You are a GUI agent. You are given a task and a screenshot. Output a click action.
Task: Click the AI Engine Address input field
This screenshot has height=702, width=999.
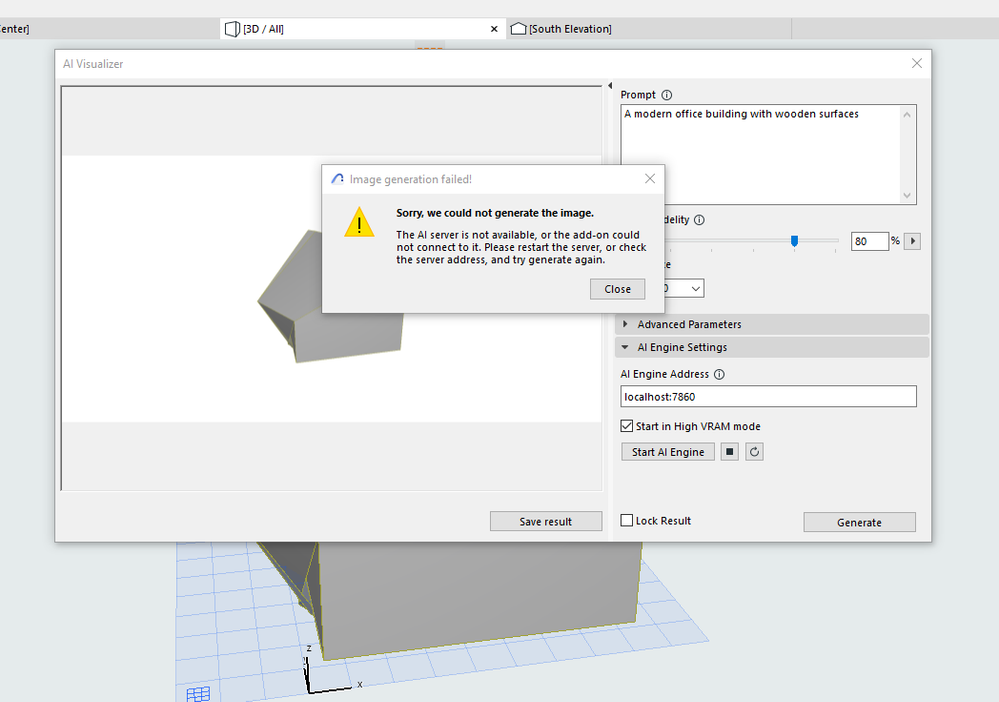(768, 396)
